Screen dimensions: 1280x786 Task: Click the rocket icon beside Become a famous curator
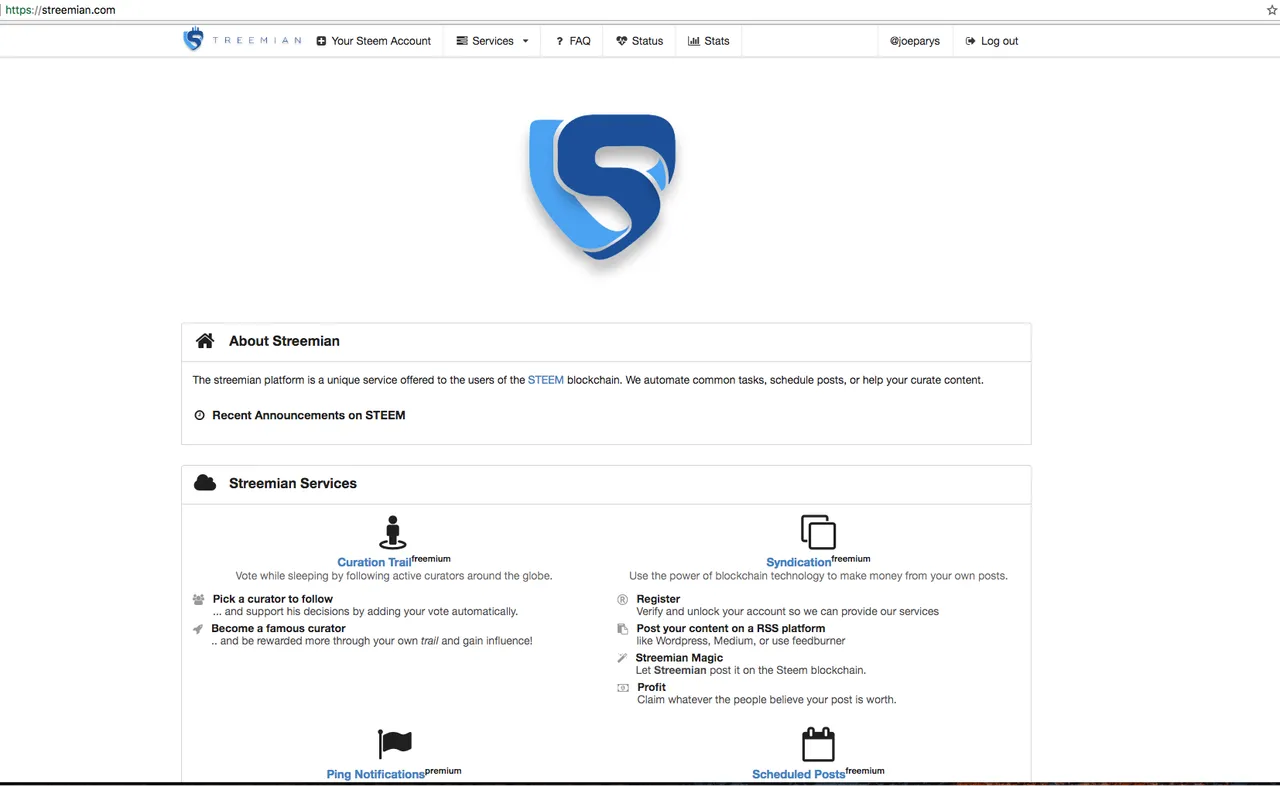pos(198,629)
